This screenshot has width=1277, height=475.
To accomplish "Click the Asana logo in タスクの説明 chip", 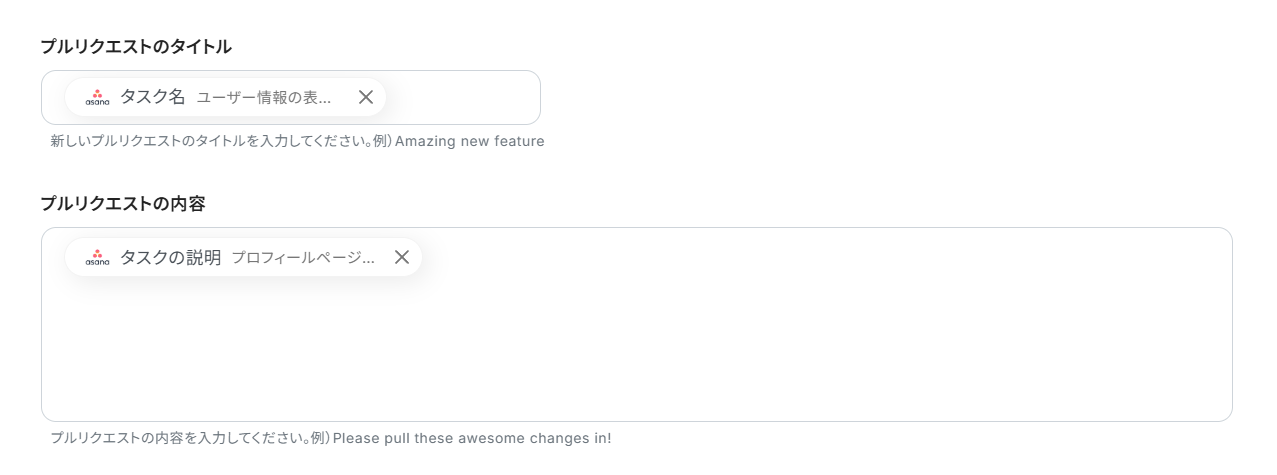I will (x=97, y=257).
